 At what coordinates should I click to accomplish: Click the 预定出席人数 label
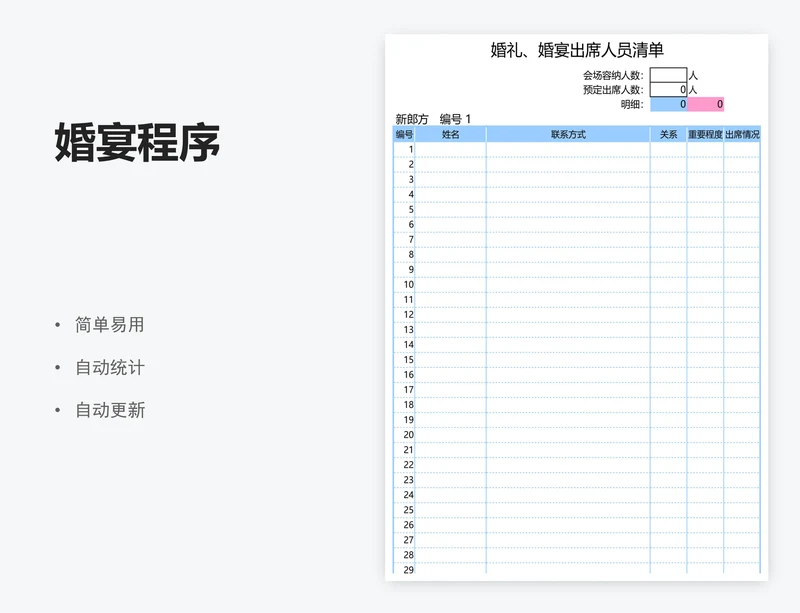(613, 90)
